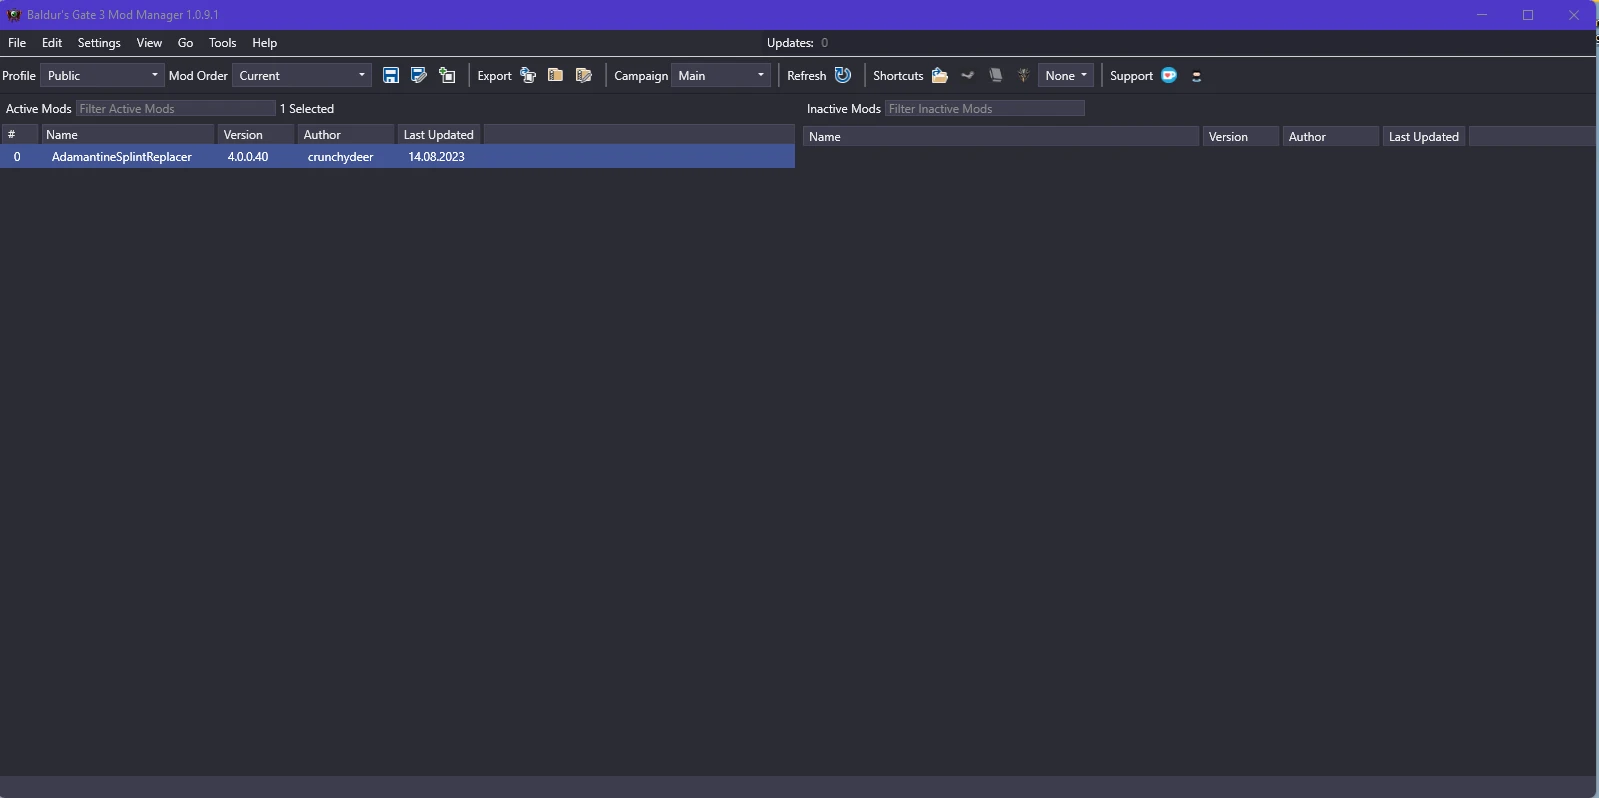Open the None dropdown in toolbar
Image resolution: width=1599 pixels, height=798 pixels.
pyautogui.click(x=1066, y=76)
